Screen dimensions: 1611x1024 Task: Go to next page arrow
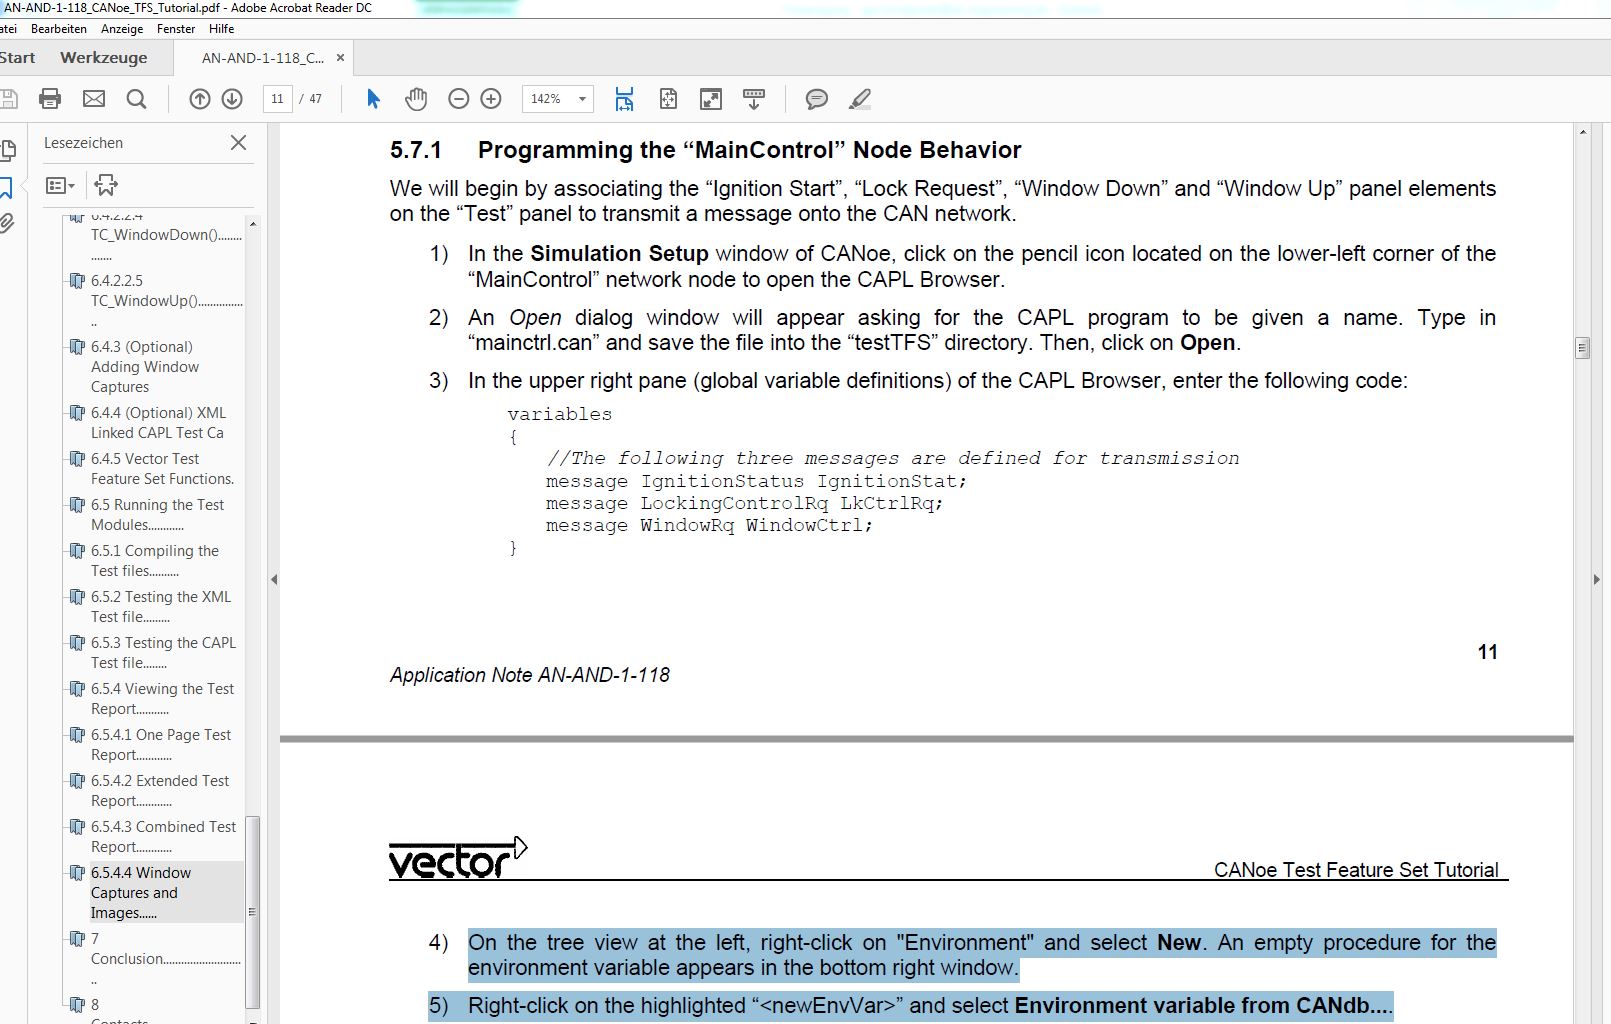pyautogui.click(x=232, y=98)
